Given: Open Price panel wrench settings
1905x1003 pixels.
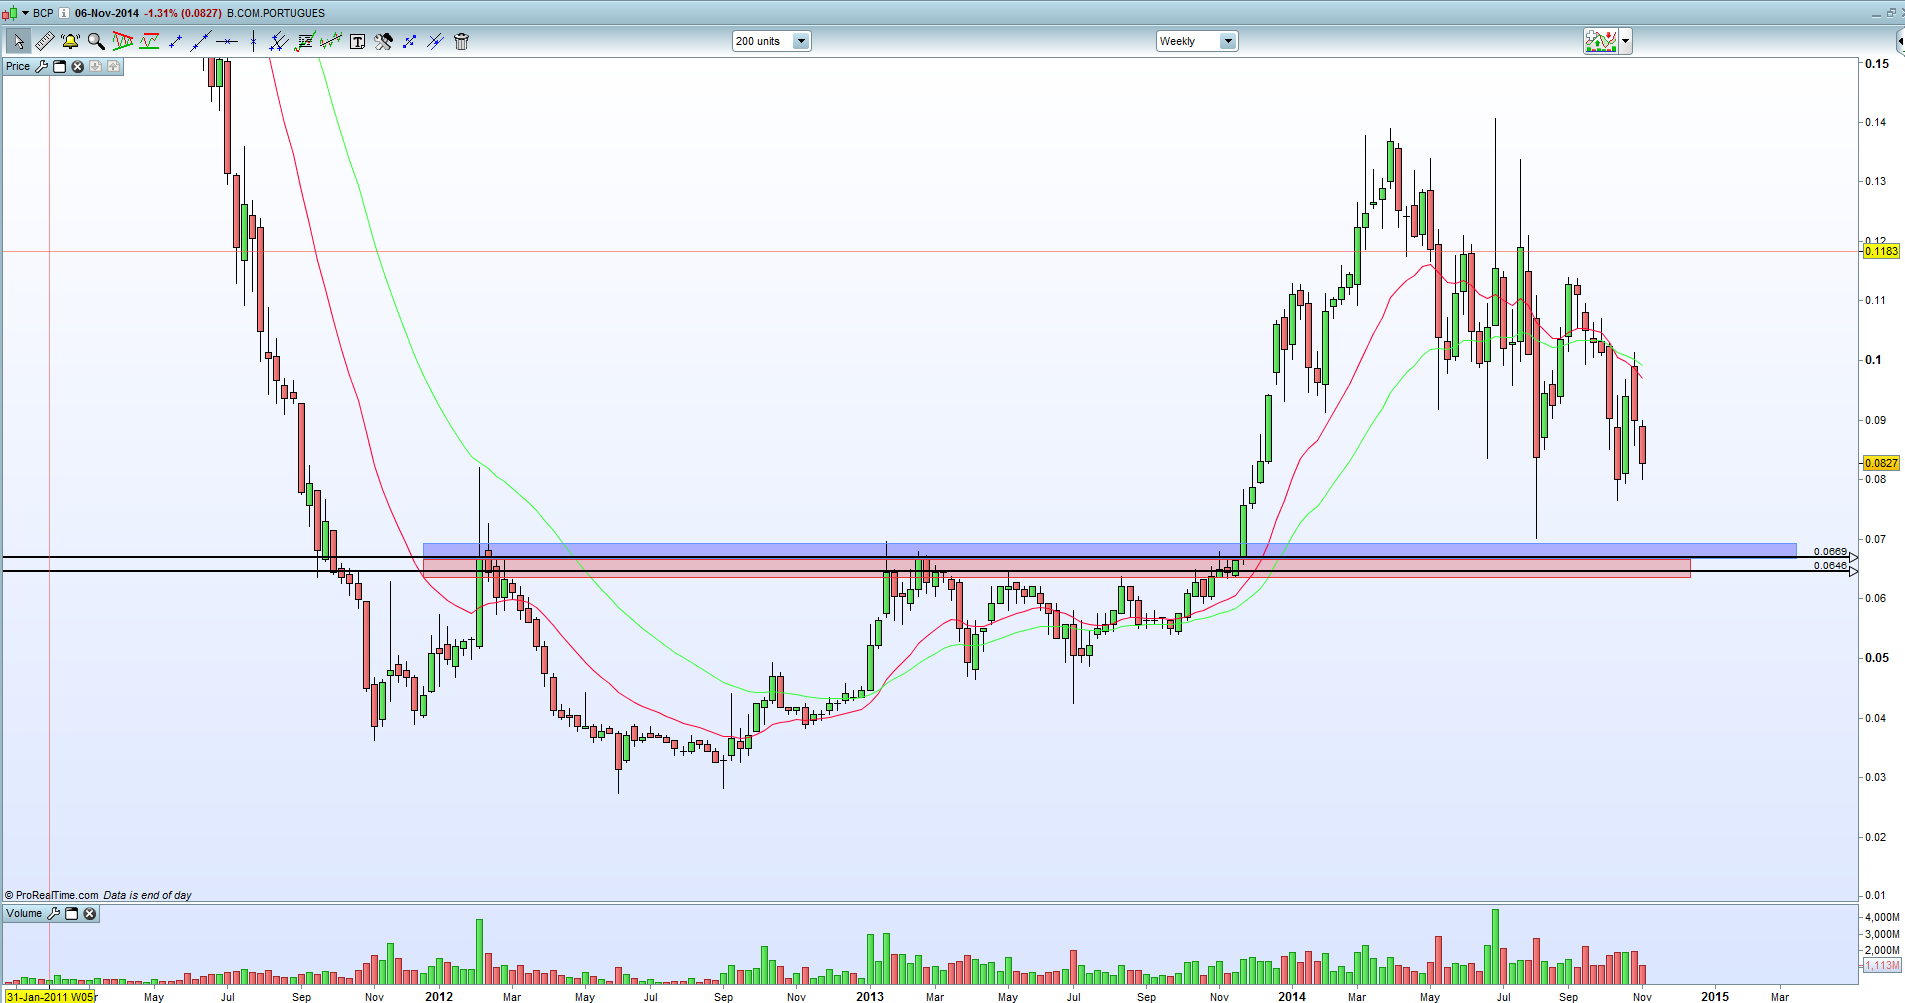Looking at the screenshot, I should [41, 66].
